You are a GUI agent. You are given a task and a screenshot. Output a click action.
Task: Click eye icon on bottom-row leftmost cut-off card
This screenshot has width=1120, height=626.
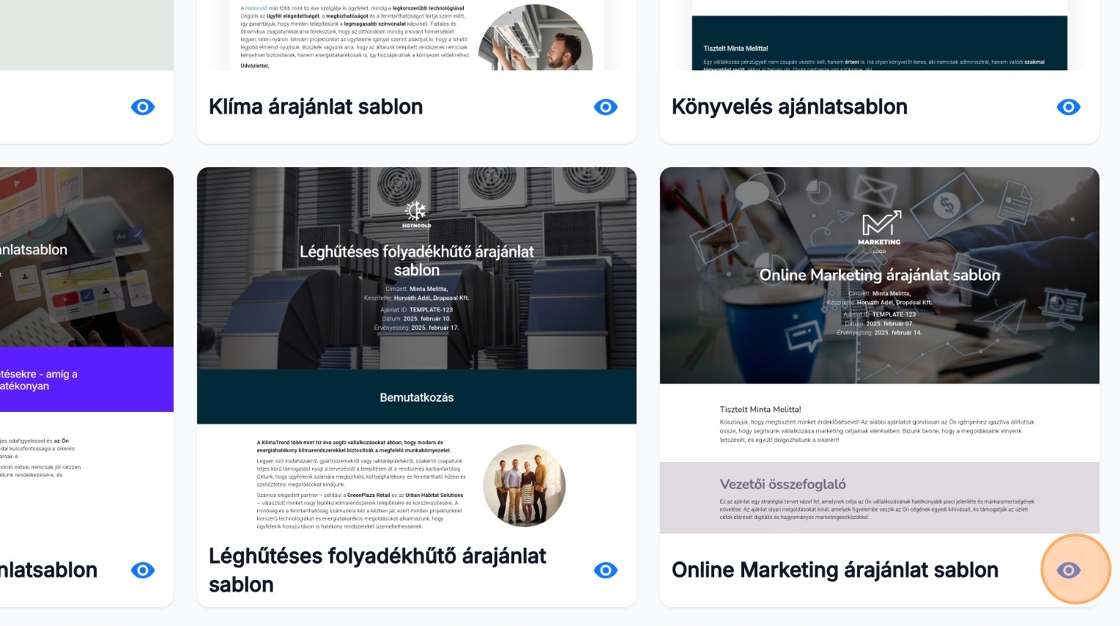143,570
